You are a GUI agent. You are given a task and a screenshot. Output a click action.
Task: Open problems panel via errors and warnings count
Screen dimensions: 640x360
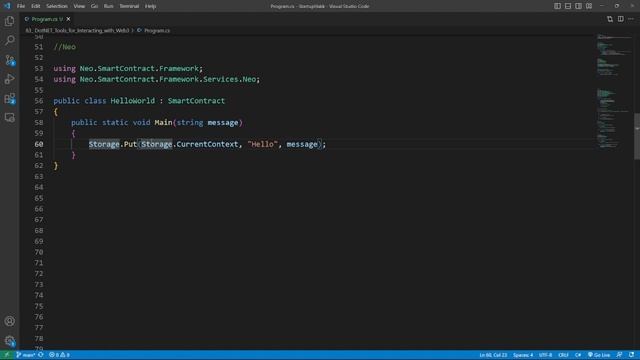(59, 355)
